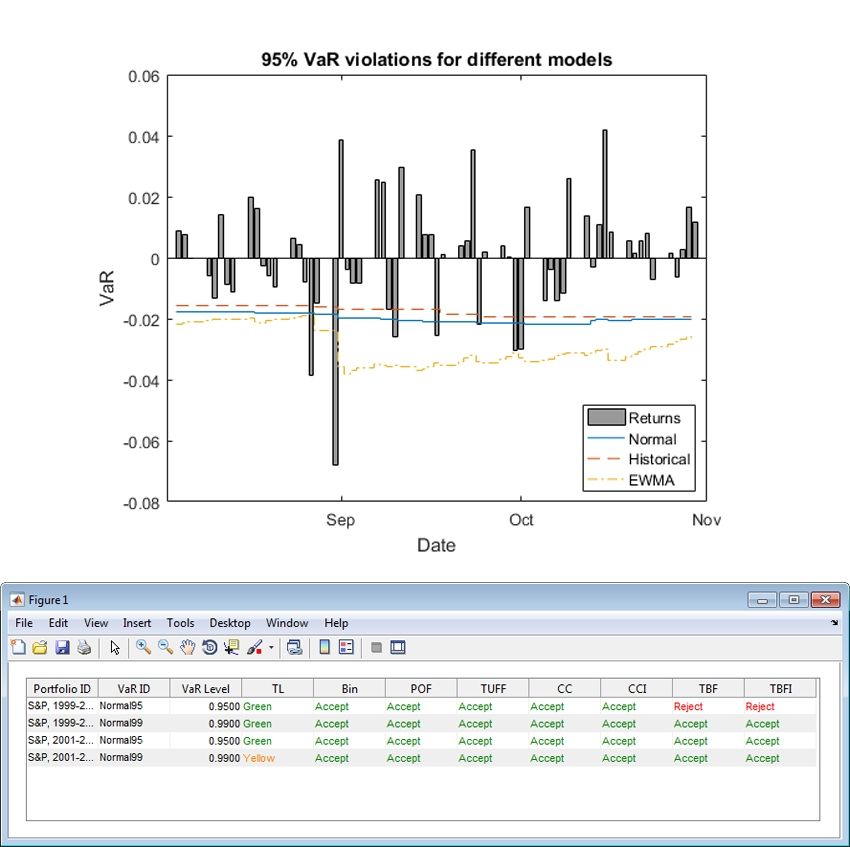Open the Insert menu
Screen dimensions: 850x847
[137, 623]
